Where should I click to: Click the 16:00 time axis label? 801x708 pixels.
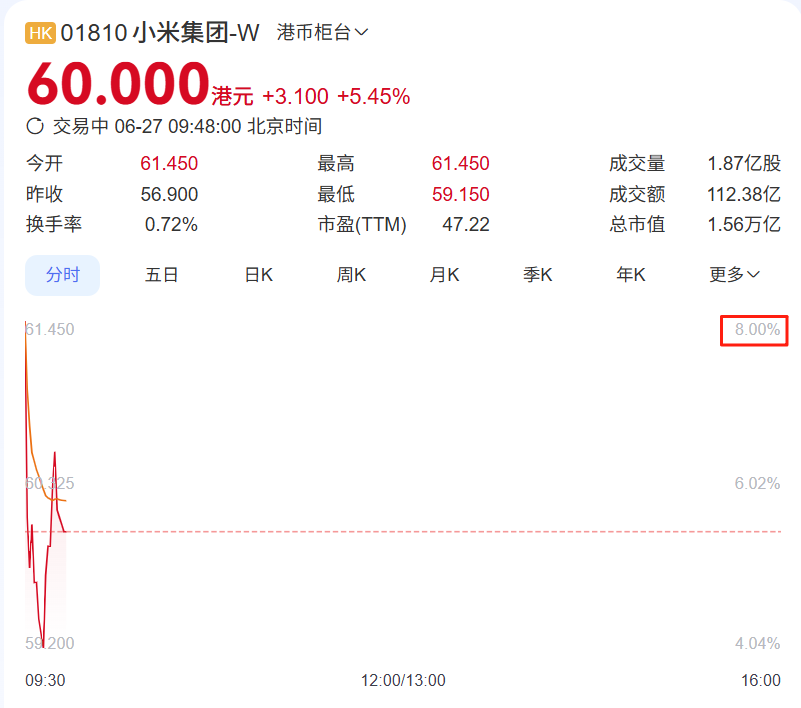point(761,680)
